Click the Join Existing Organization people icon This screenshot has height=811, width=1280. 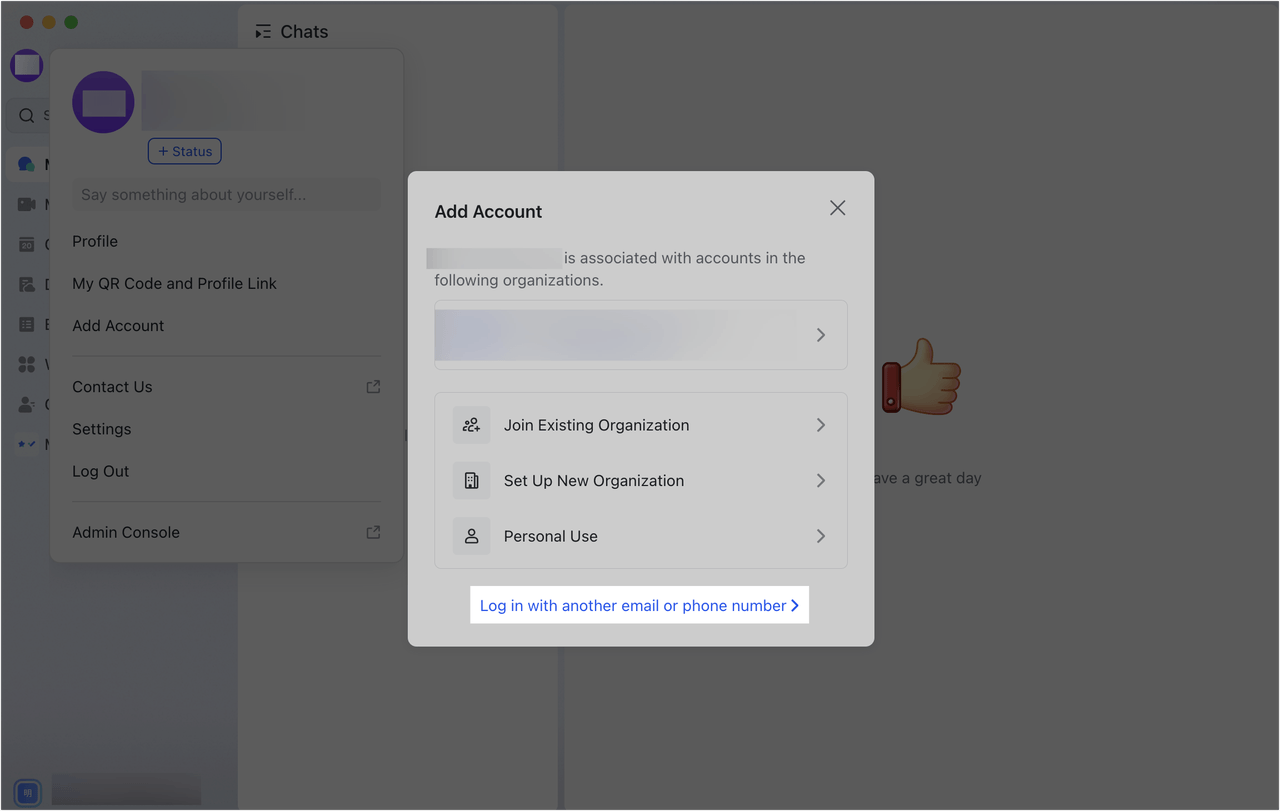[471, 424]
